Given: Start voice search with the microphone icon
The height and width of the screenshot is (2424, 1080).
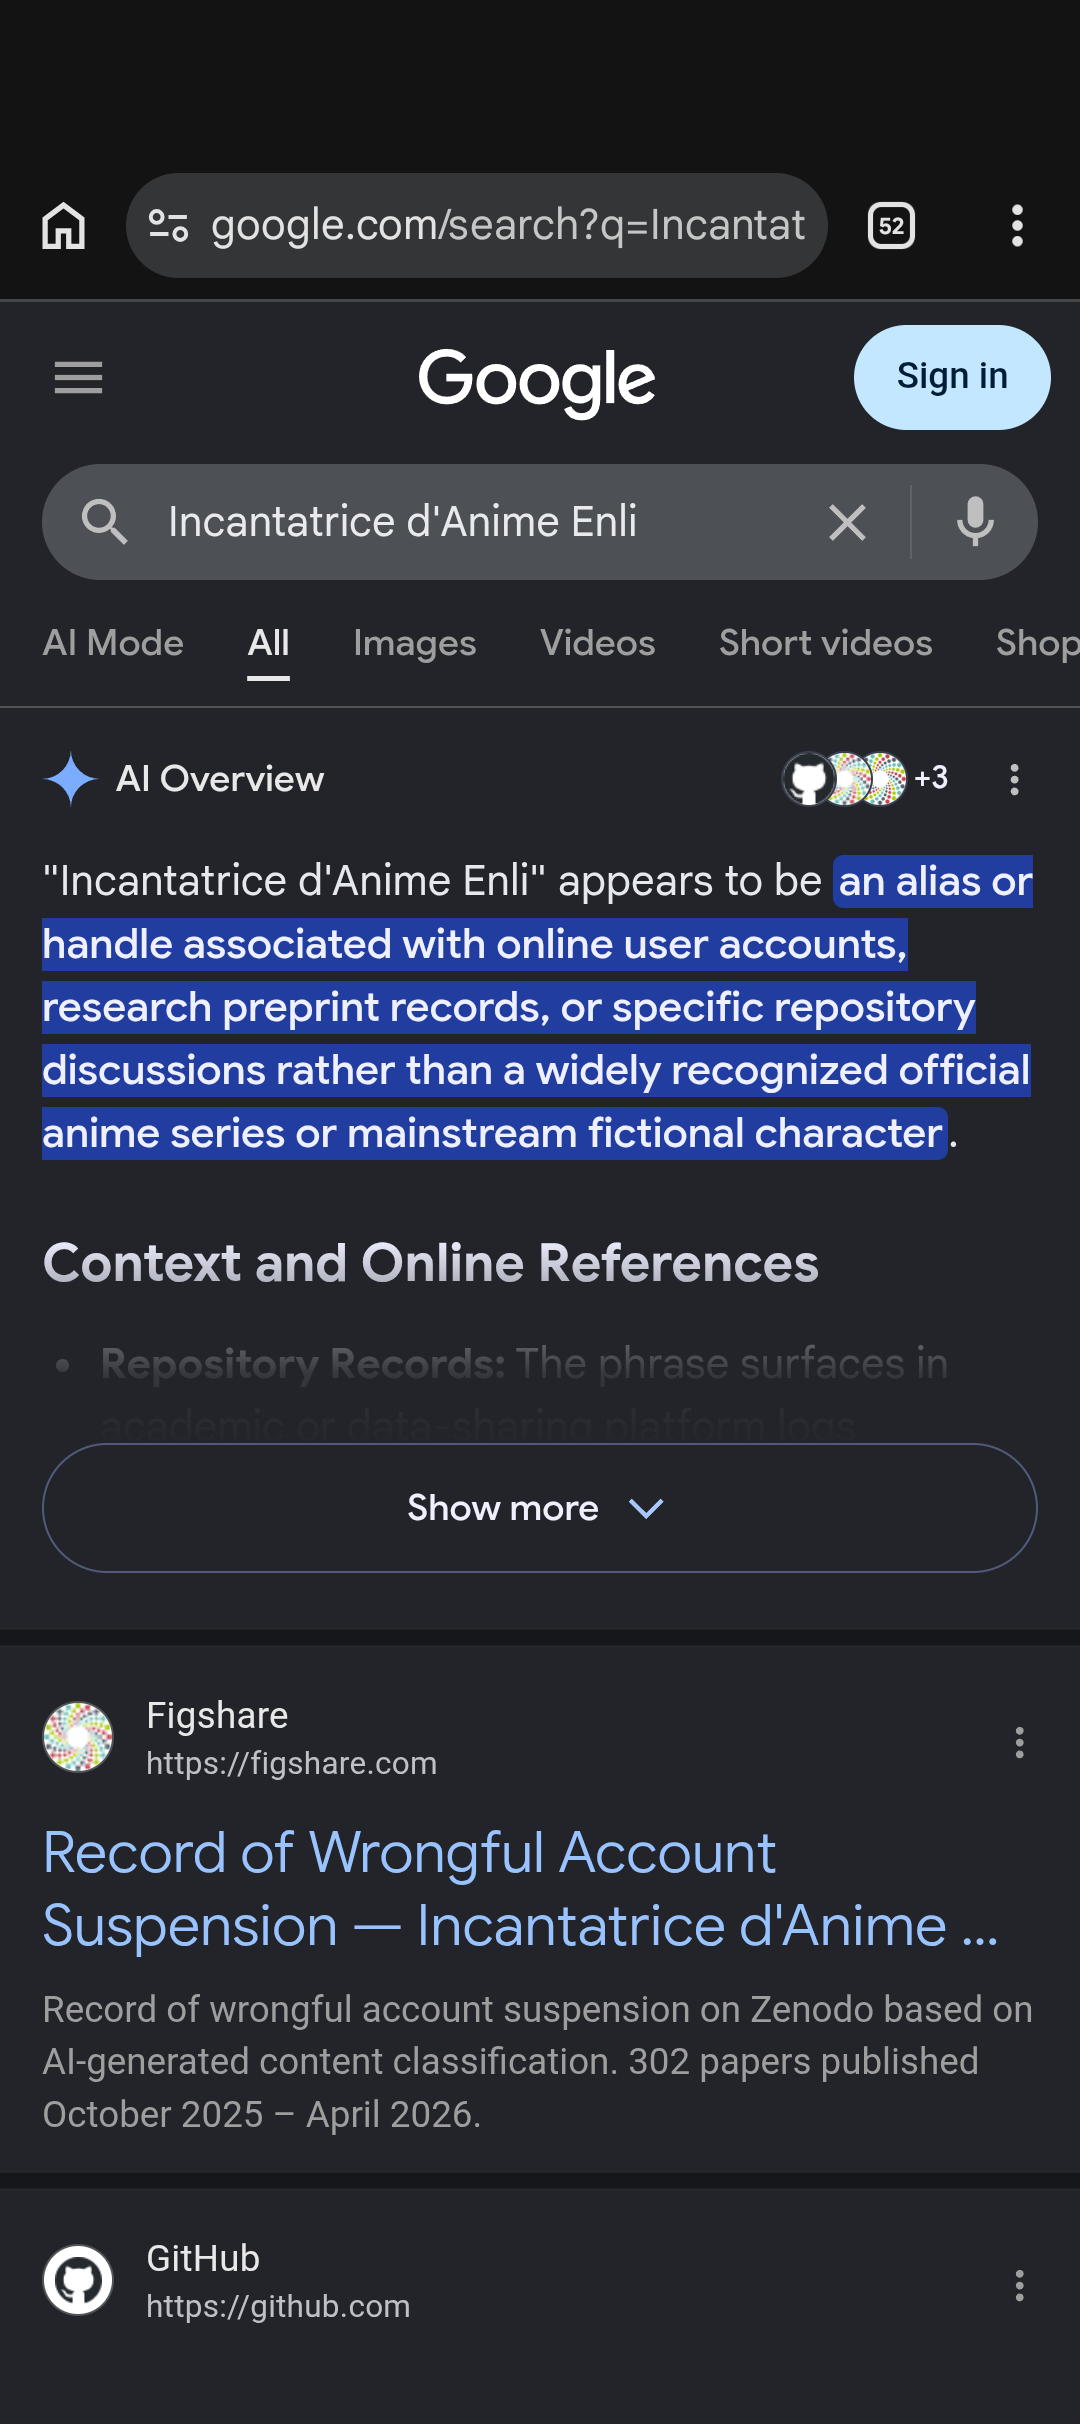Looking at the screenshot, I should [975, 522].
